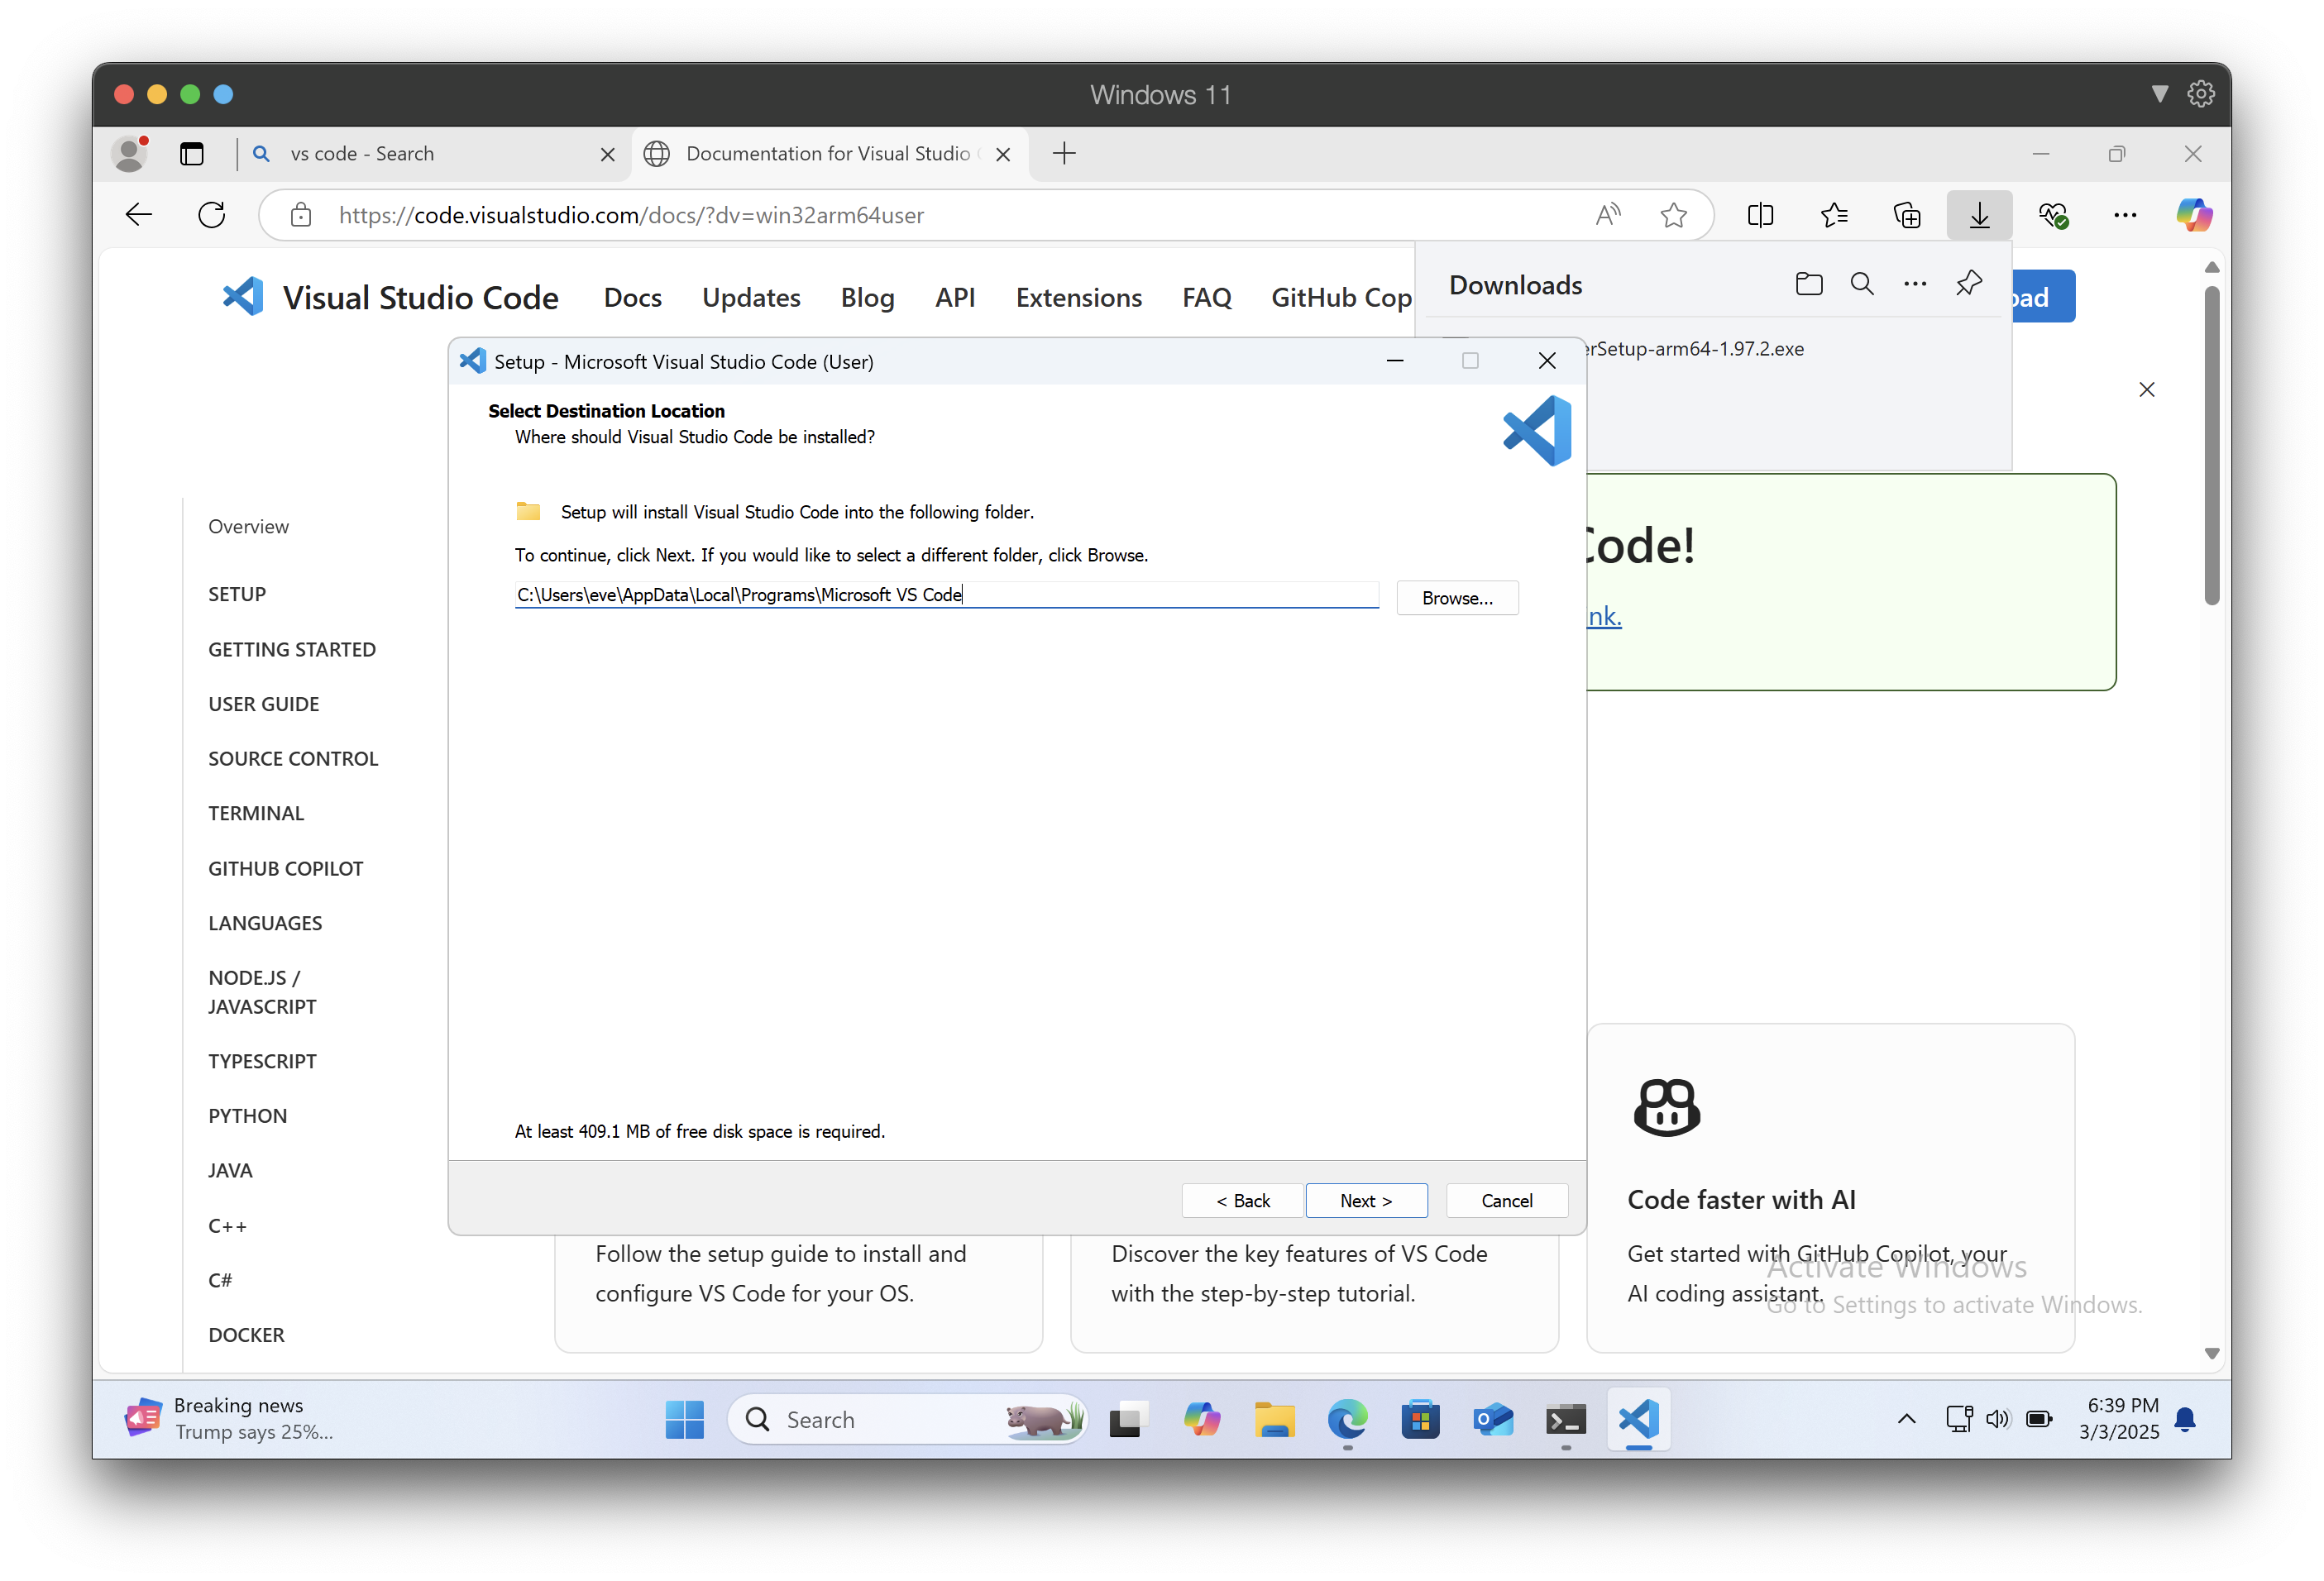
Task: Click Next in the Setup wizard
Action: (x=1366, y=1201)
